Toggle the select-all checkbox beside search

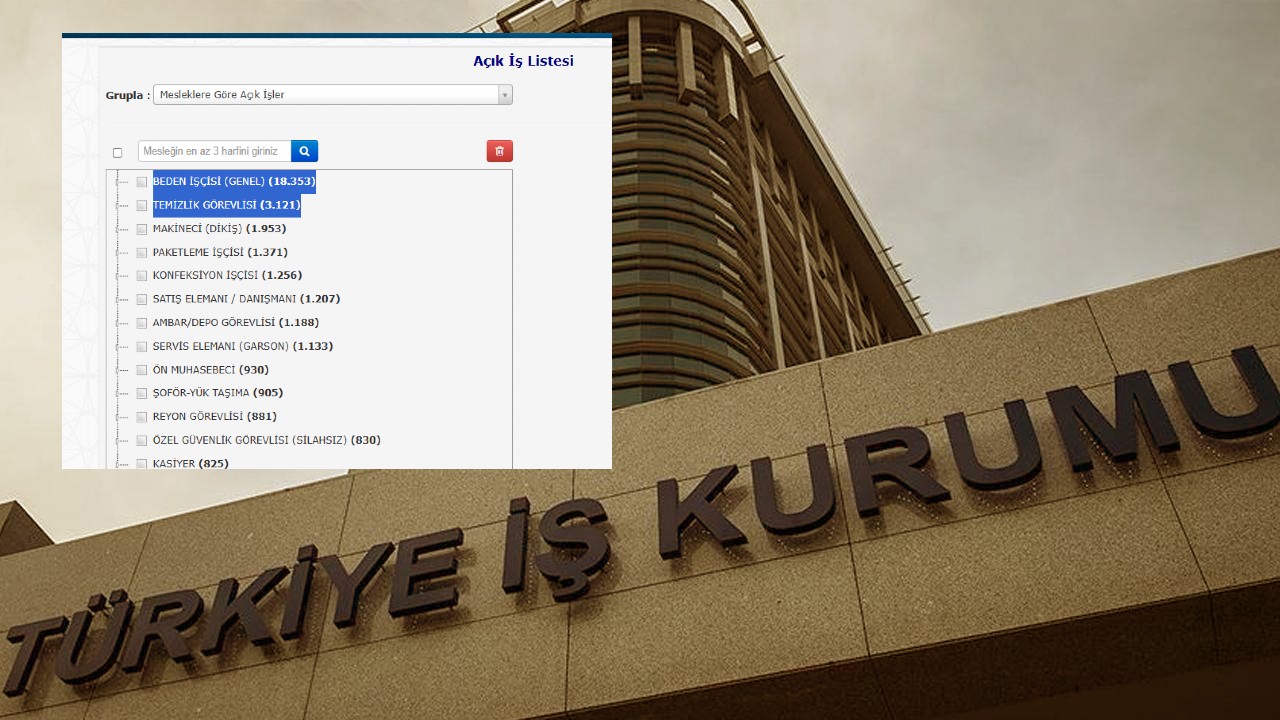[117, 153]
